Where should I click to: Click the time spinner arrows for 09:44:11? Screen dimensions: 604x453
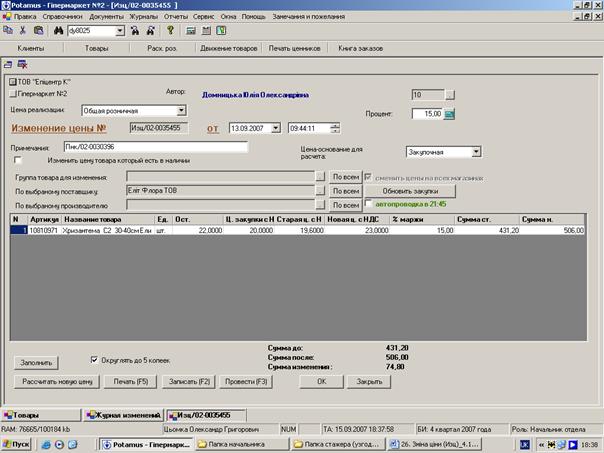[335, 128]
